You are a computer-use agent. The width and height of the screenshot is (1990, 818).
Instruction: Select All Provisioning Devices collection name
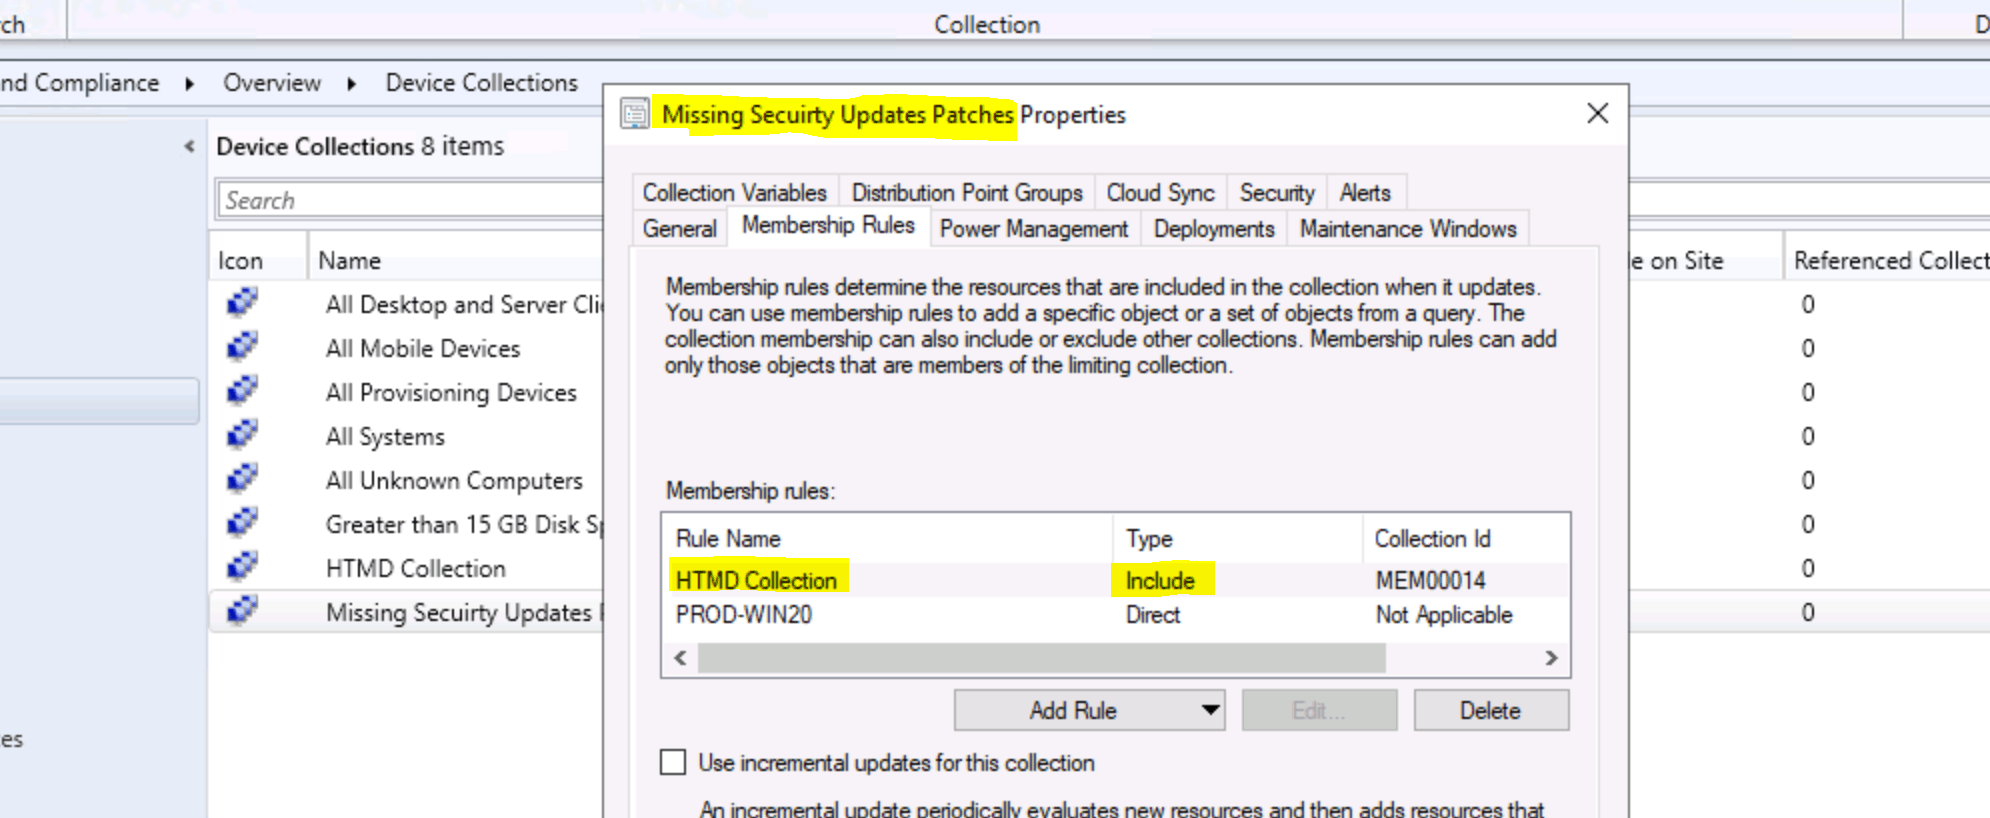click(x=451, y=392)
